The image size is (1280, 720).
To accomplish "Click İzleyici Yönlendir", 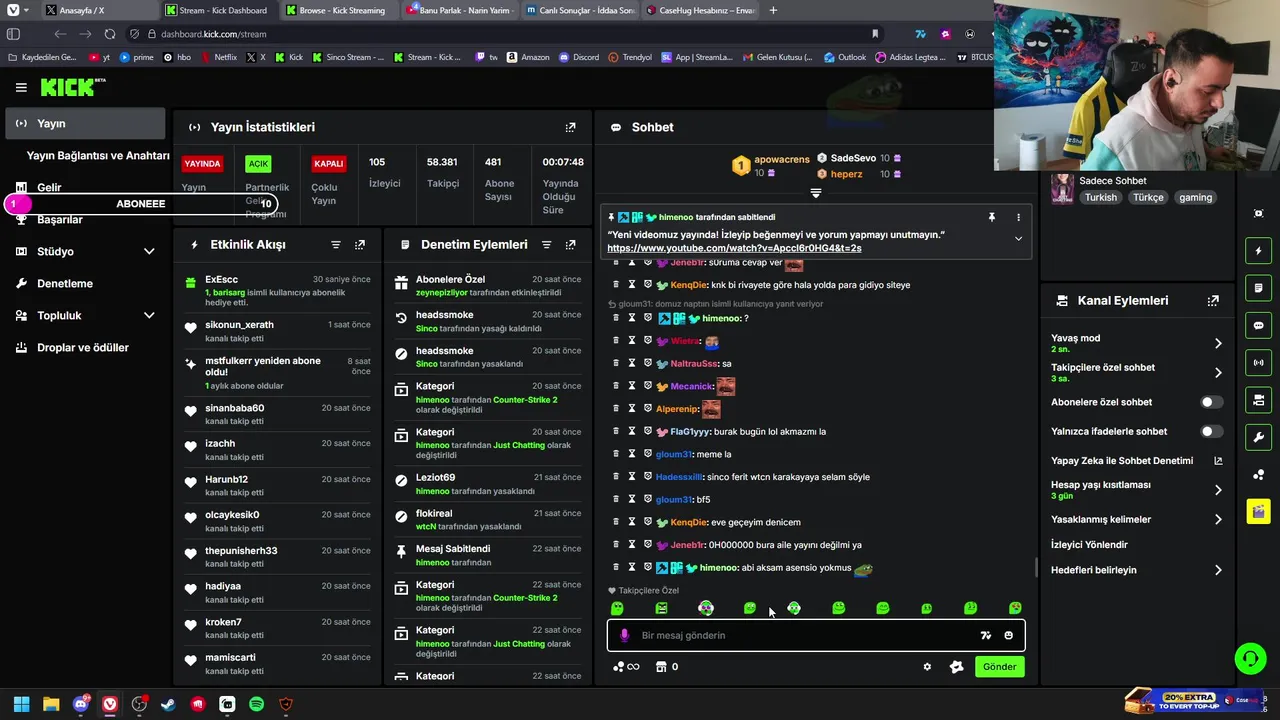I will click(1089, 545).
